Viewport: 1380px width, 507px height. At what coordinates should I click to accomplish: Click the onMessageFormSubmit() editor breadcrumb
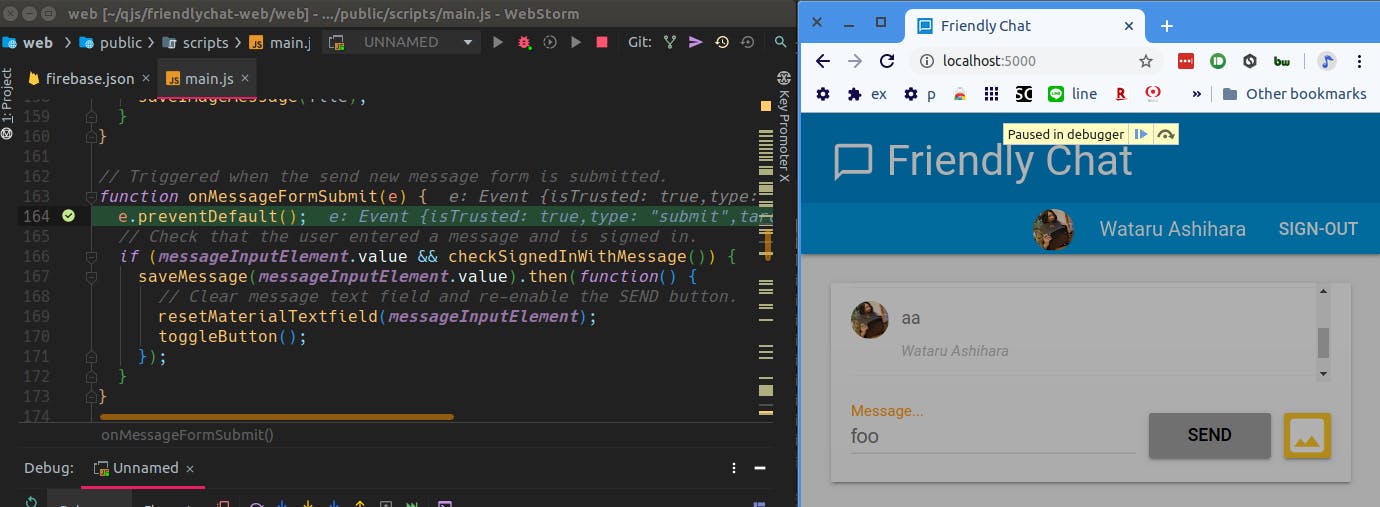pos(187,435)
